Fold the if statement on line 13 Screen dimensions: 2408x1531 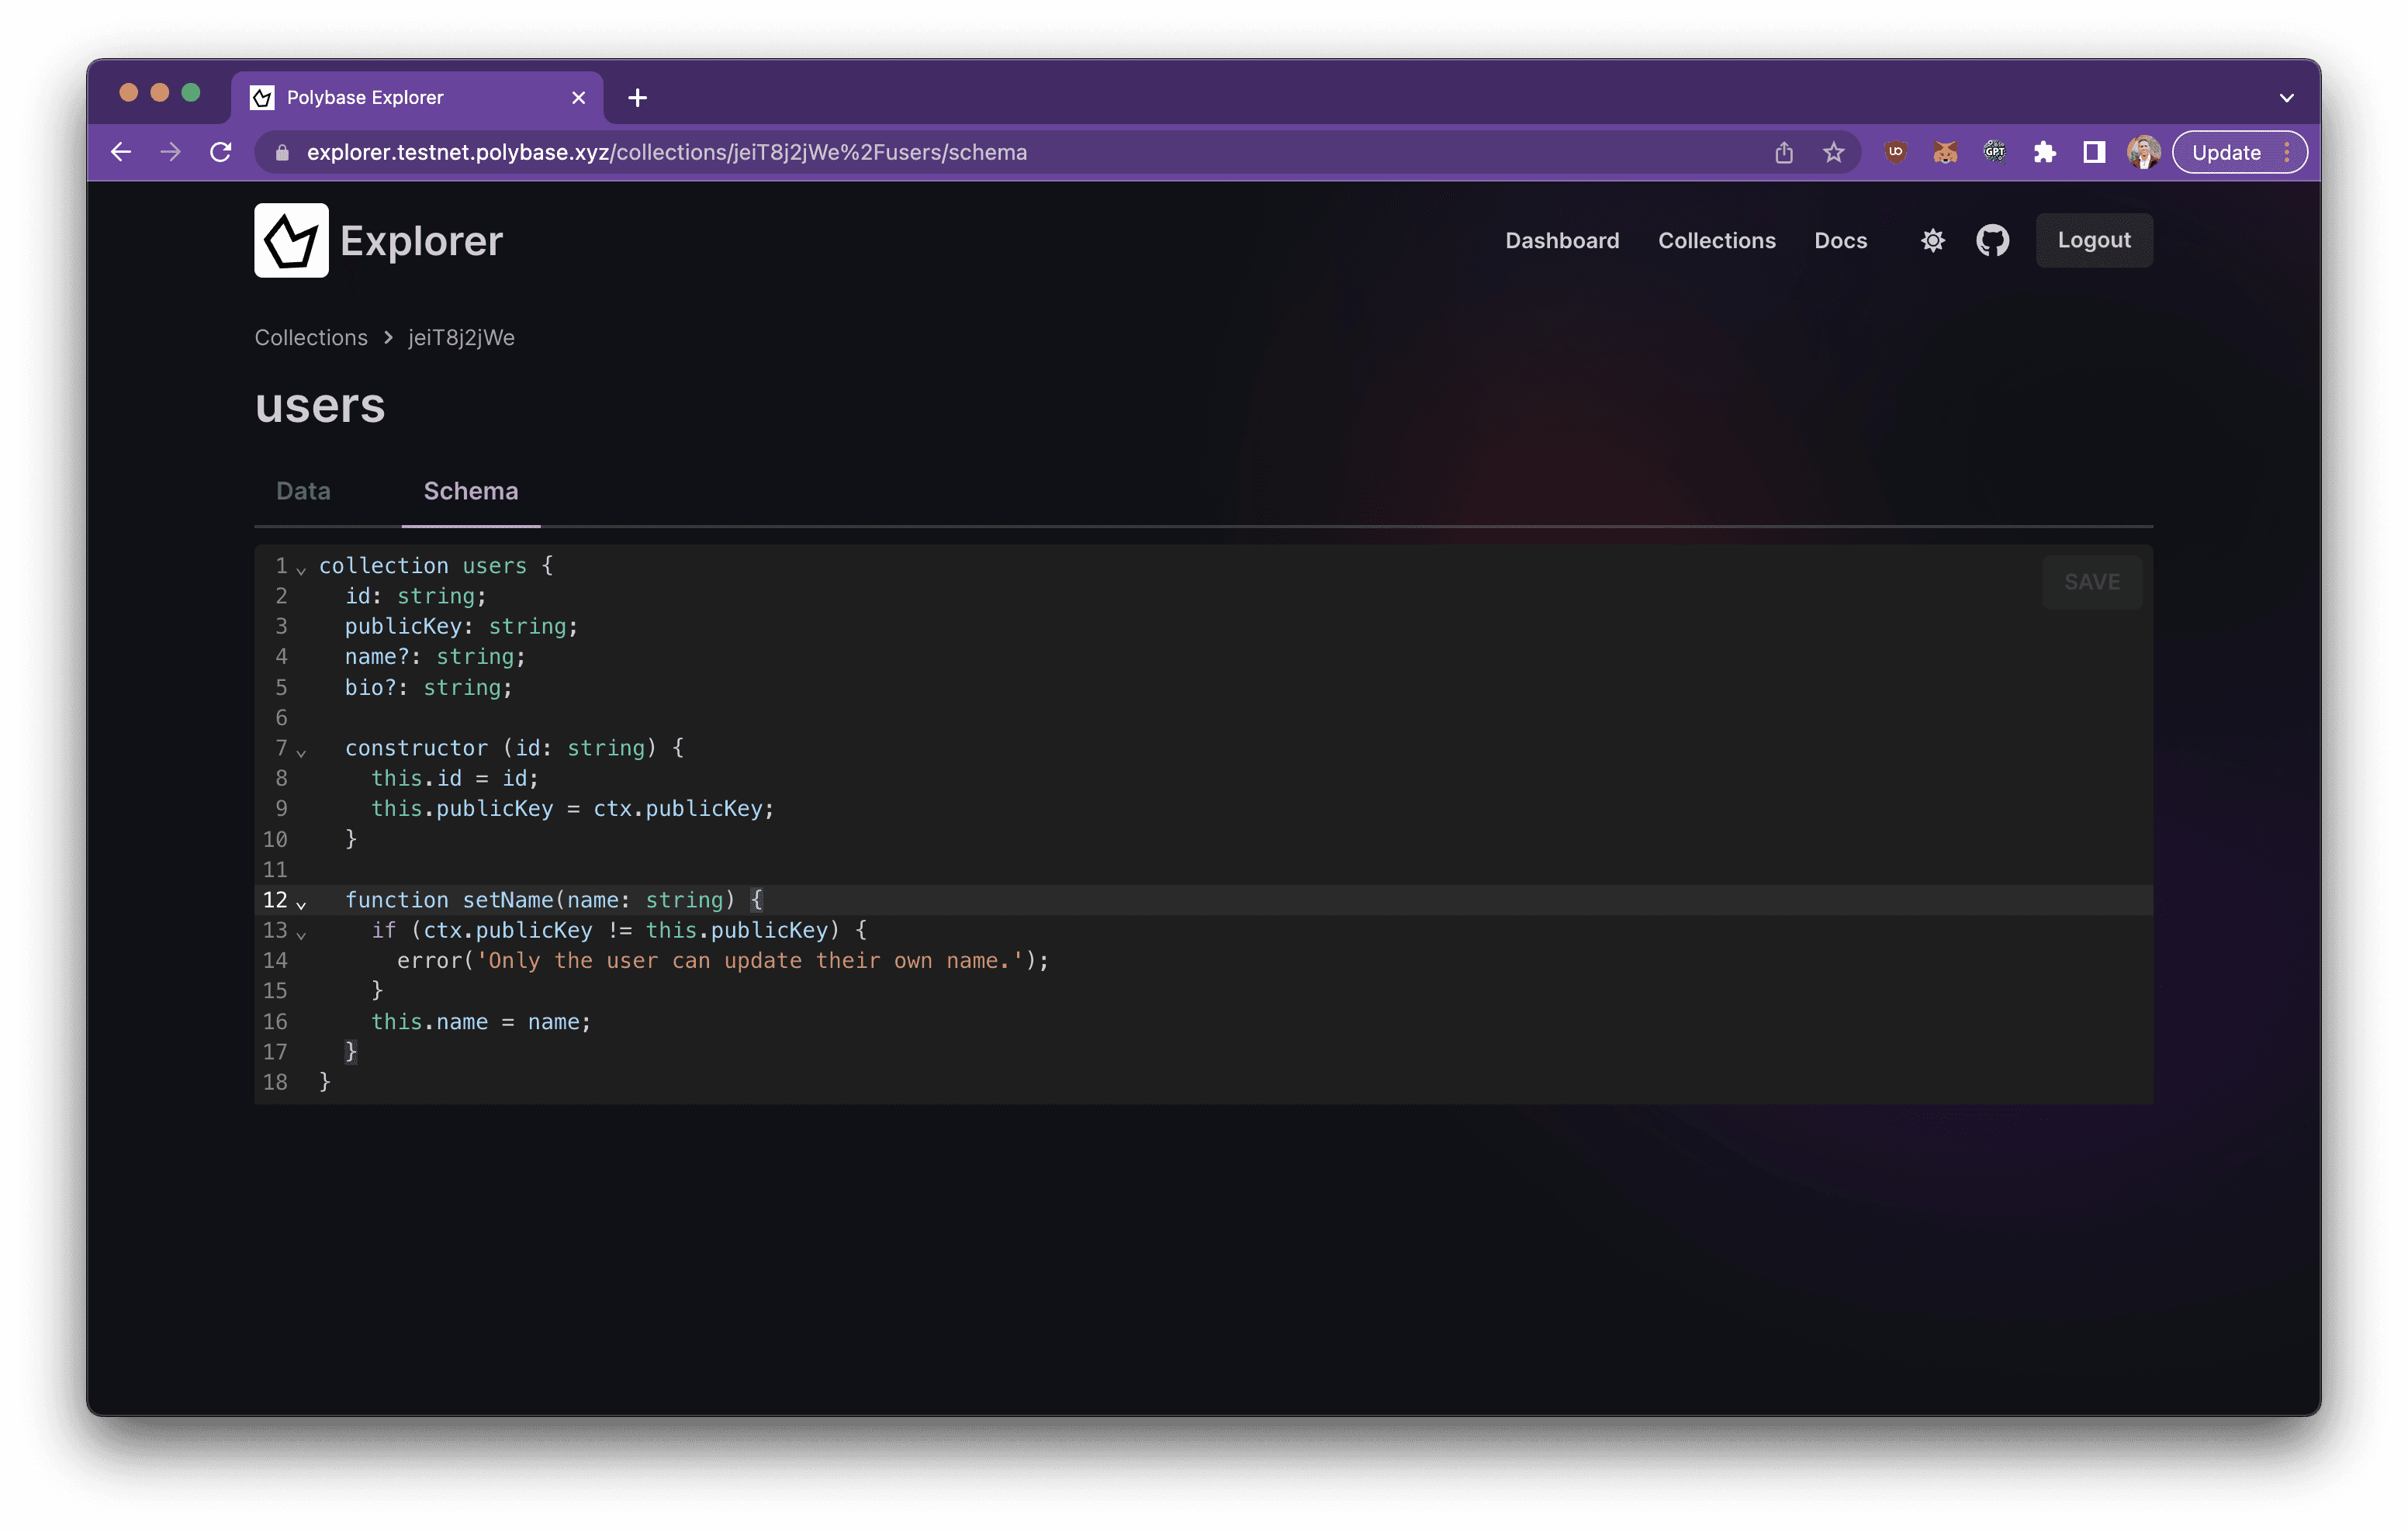click(301, 934)
